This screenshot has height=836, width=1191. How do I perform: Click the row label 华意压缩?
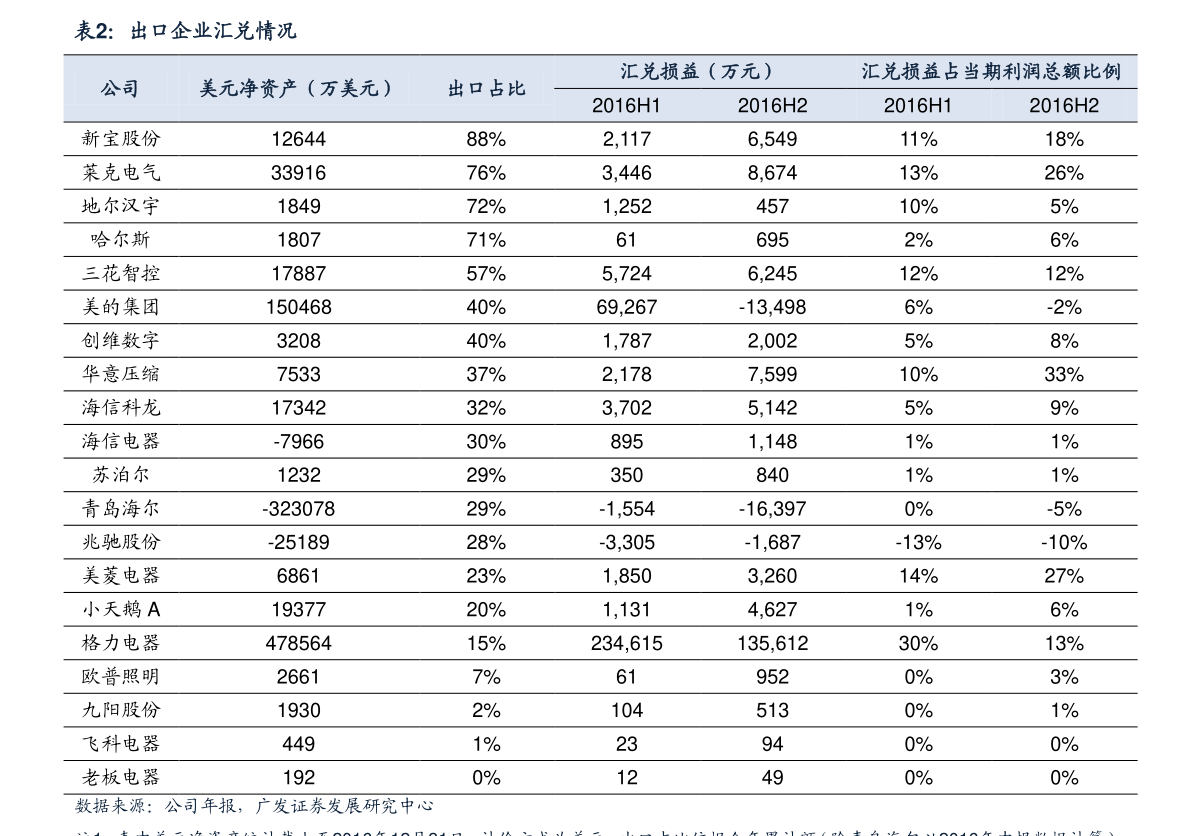click(x=121, y=374)
